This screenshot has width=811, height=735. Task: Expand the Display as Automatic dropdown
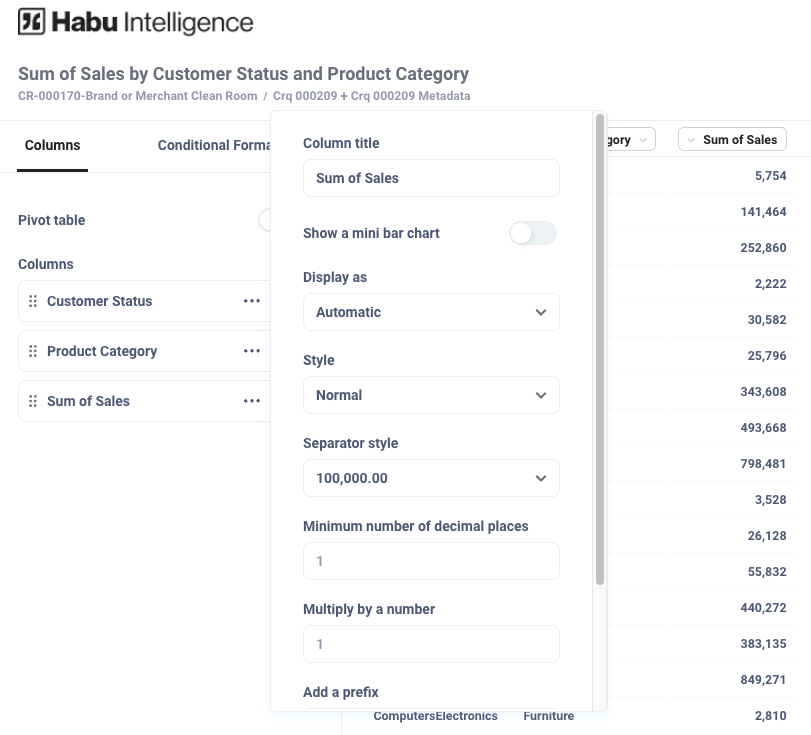431,312
